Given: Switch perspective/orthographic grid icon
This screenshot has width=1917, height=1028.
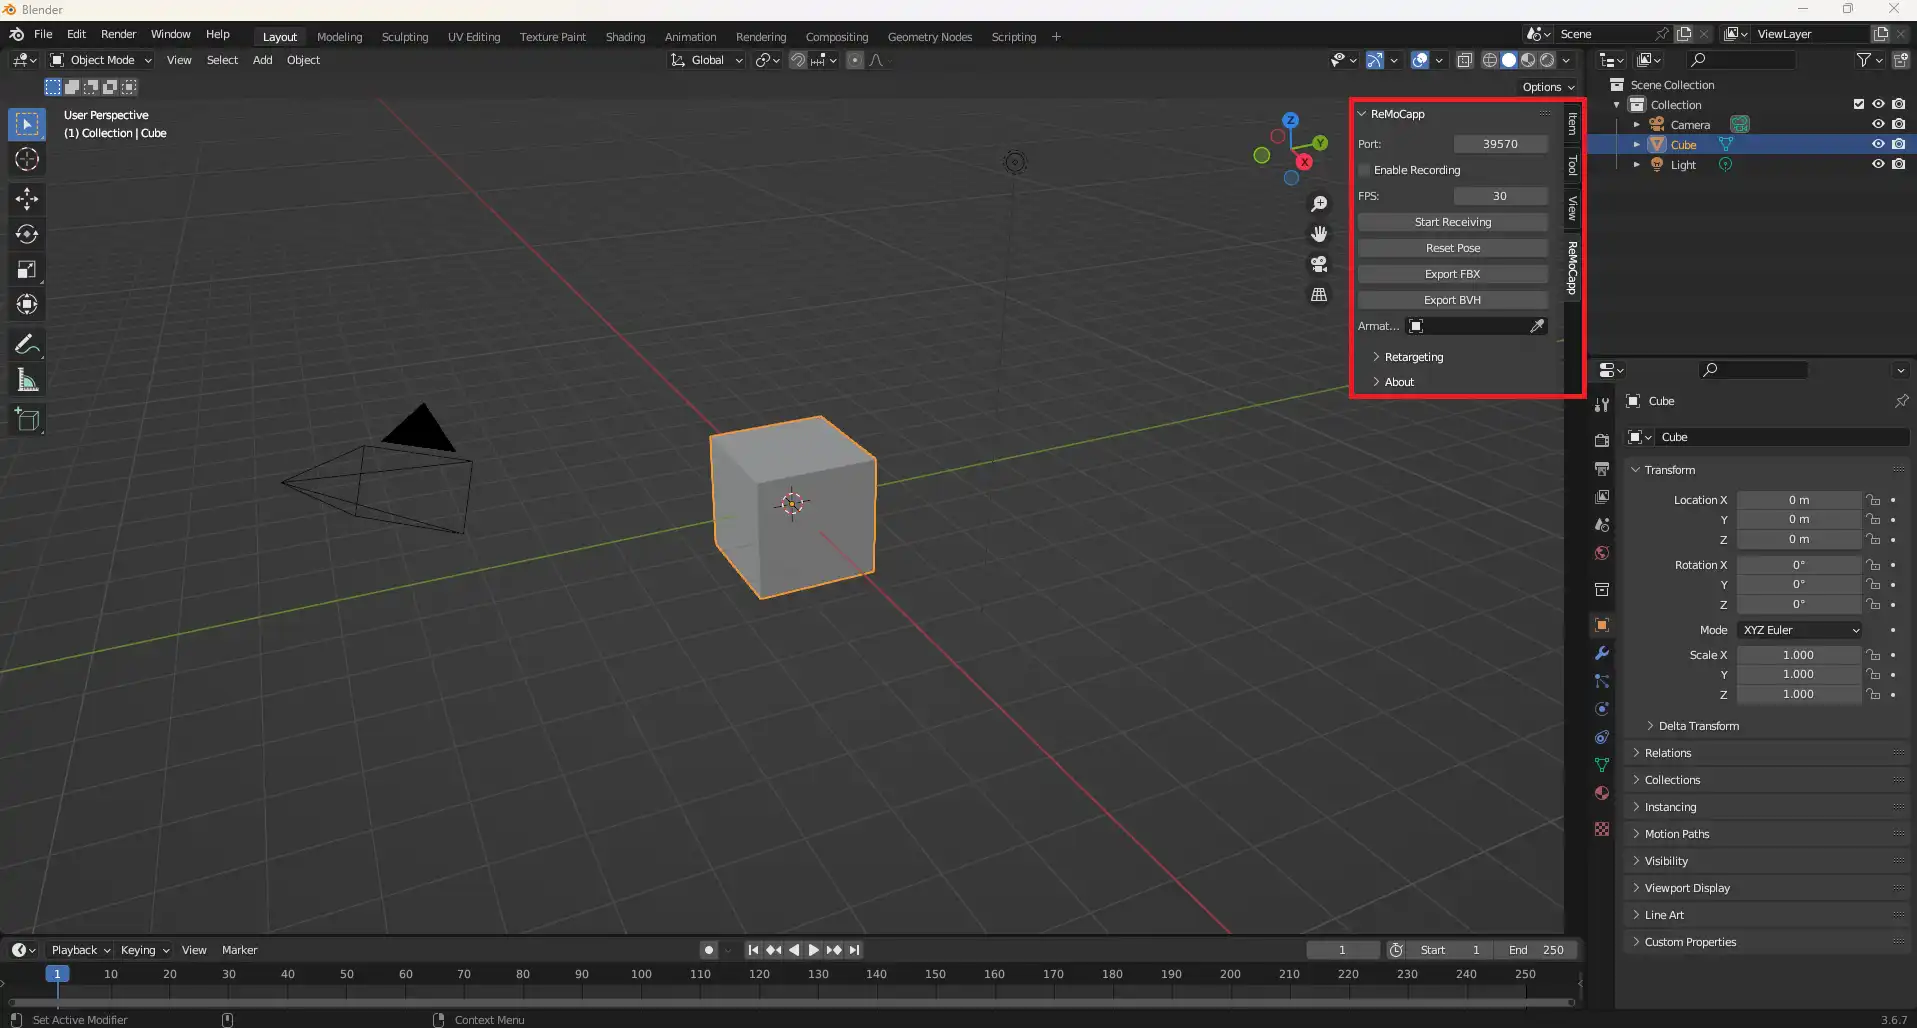Looking at the screenshot, I should (1319, 295).
